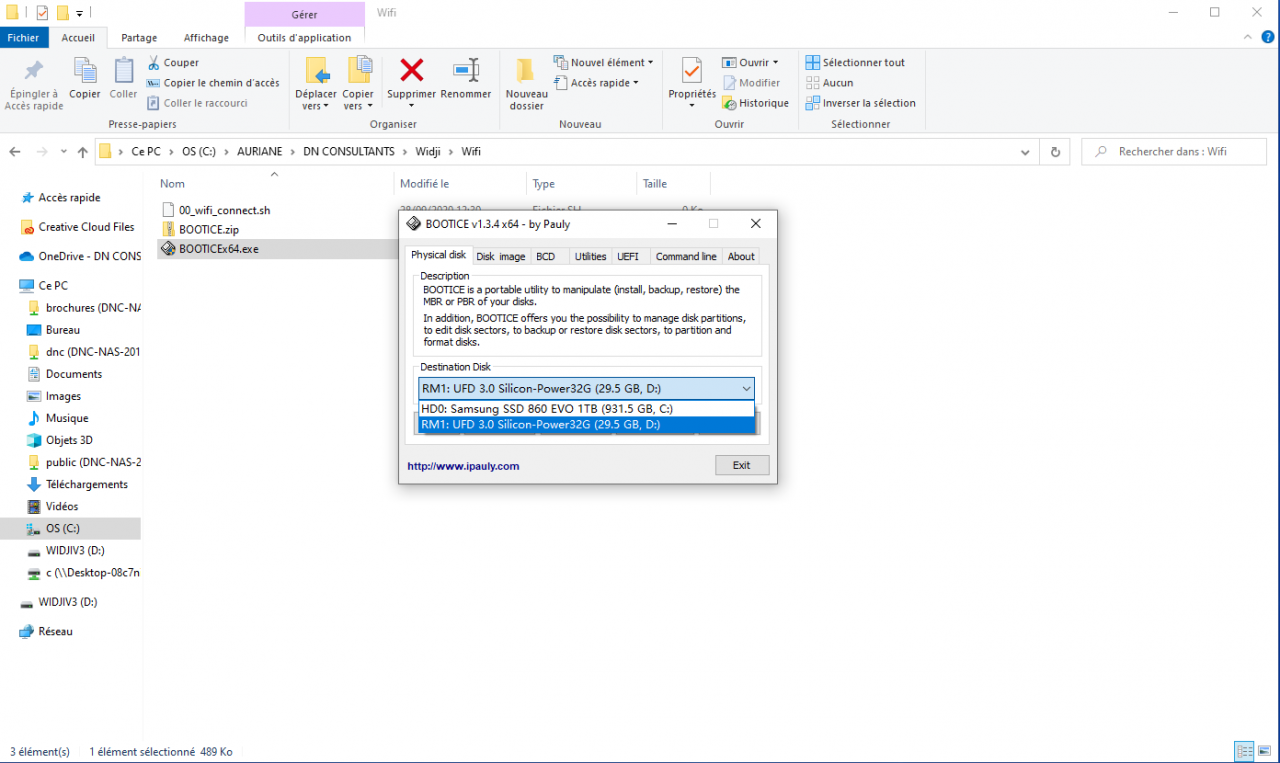
Task: Open http://www.ipauly.com link
Action: pos(463,466)
